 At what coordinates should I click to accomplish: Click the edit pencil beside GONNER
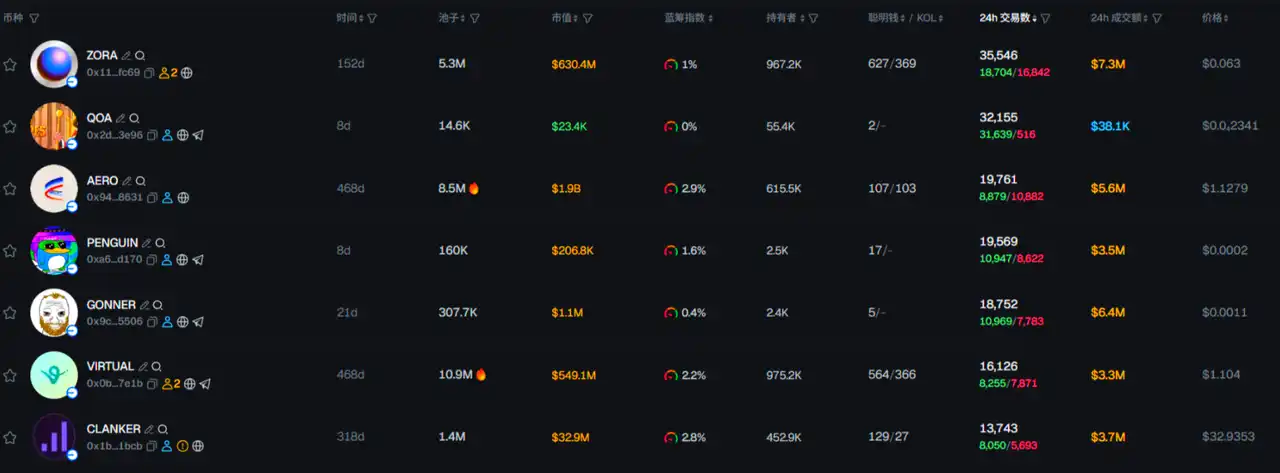[144, 305]
